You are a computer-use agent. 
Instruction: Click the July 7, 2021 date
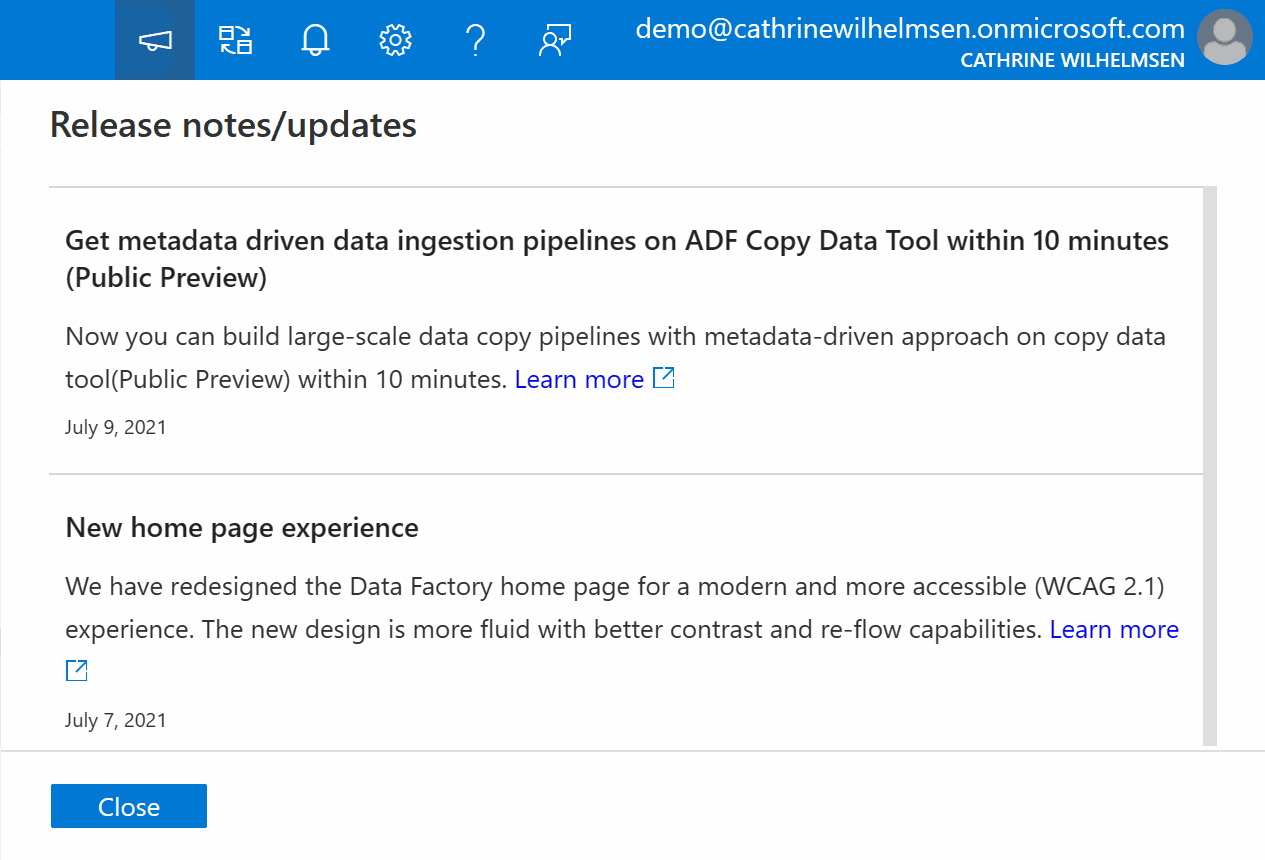point(116,720)
